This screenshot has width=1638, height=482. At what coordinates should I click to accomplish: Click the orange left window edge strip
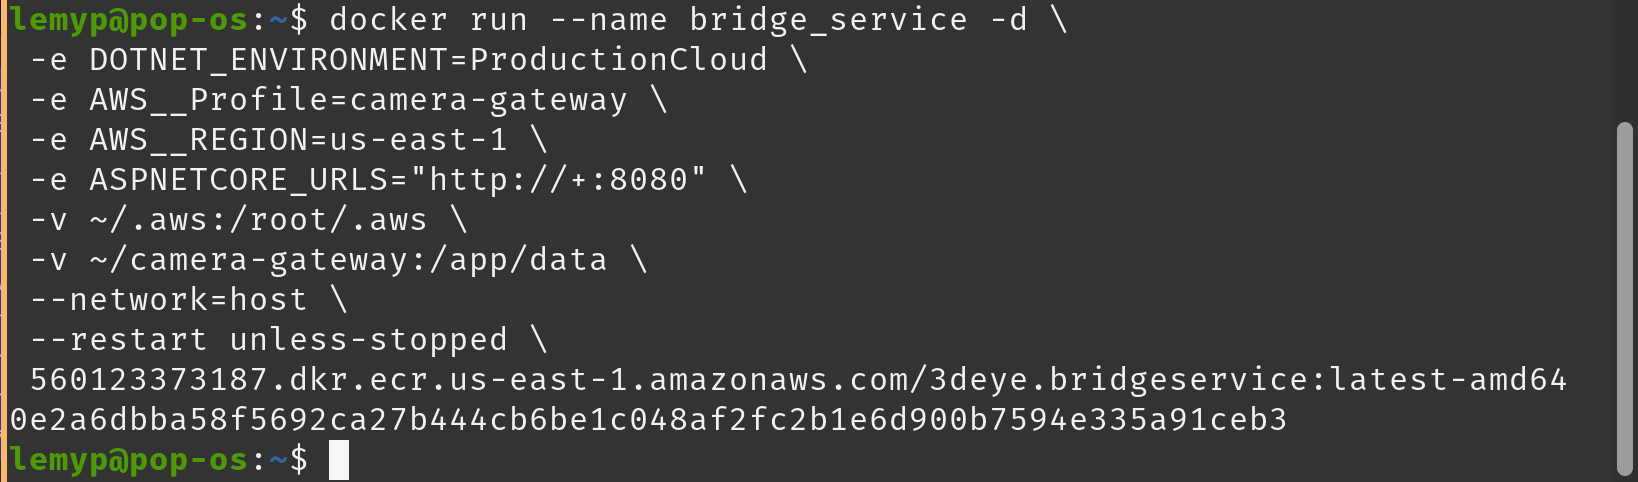point(3,241)
